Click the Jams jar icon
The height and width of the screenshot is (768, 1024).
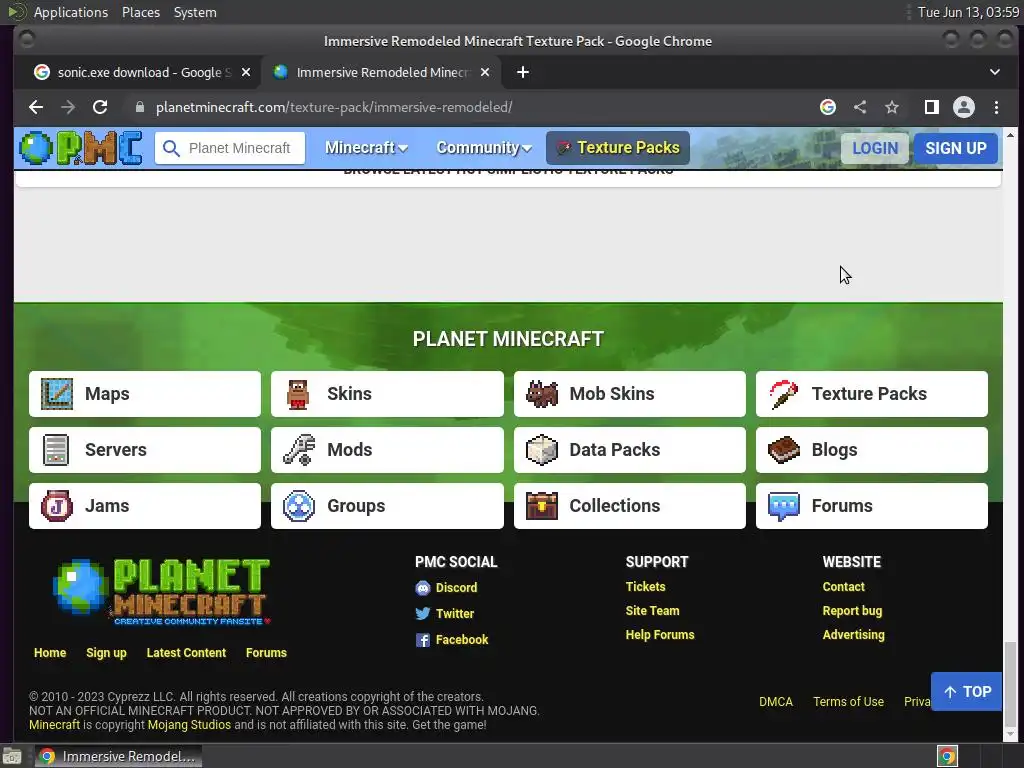click(x=57, y=506)
